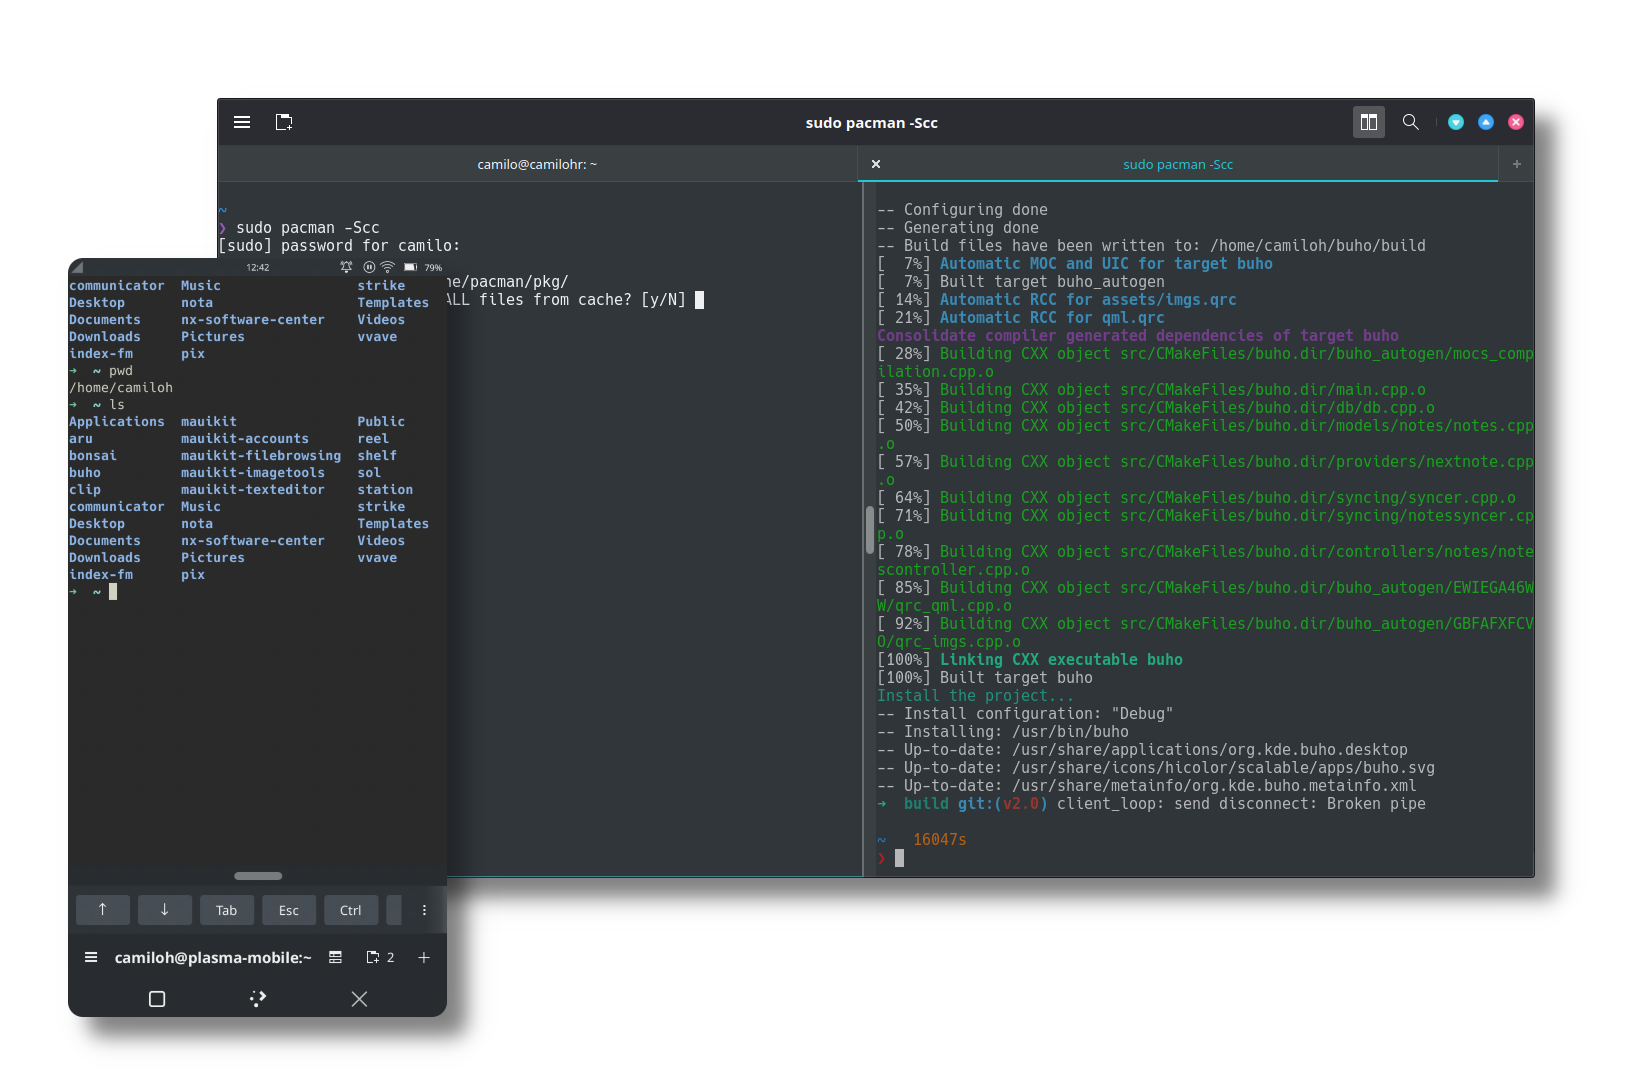Open the hamburger menu in the terminal toolbar
The width and height of the screenshot is (1648, 1090).
(242, 121)
